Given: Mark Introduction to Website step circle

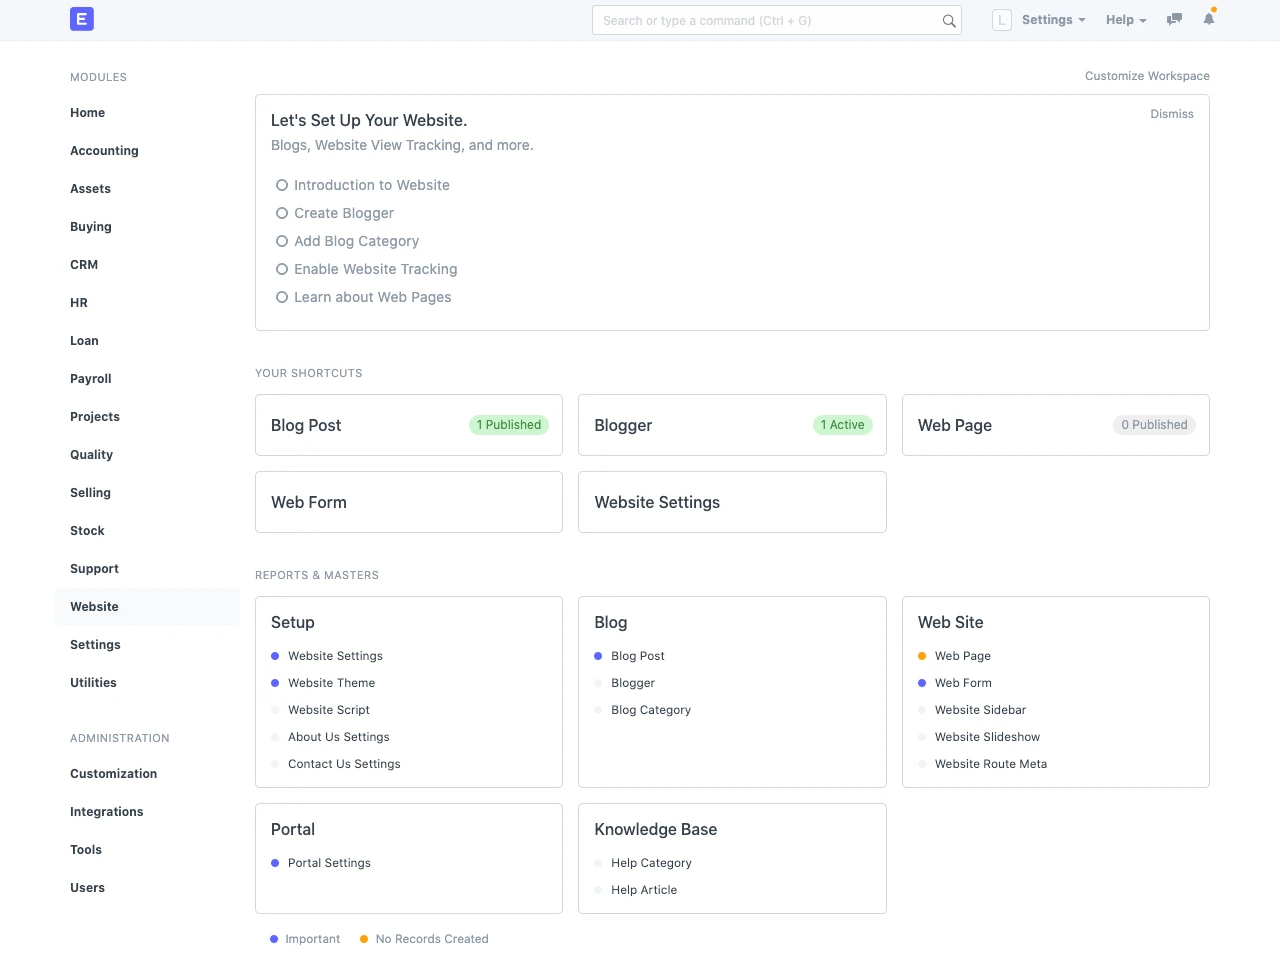Looking at the screenshot, I should point(282,185).
